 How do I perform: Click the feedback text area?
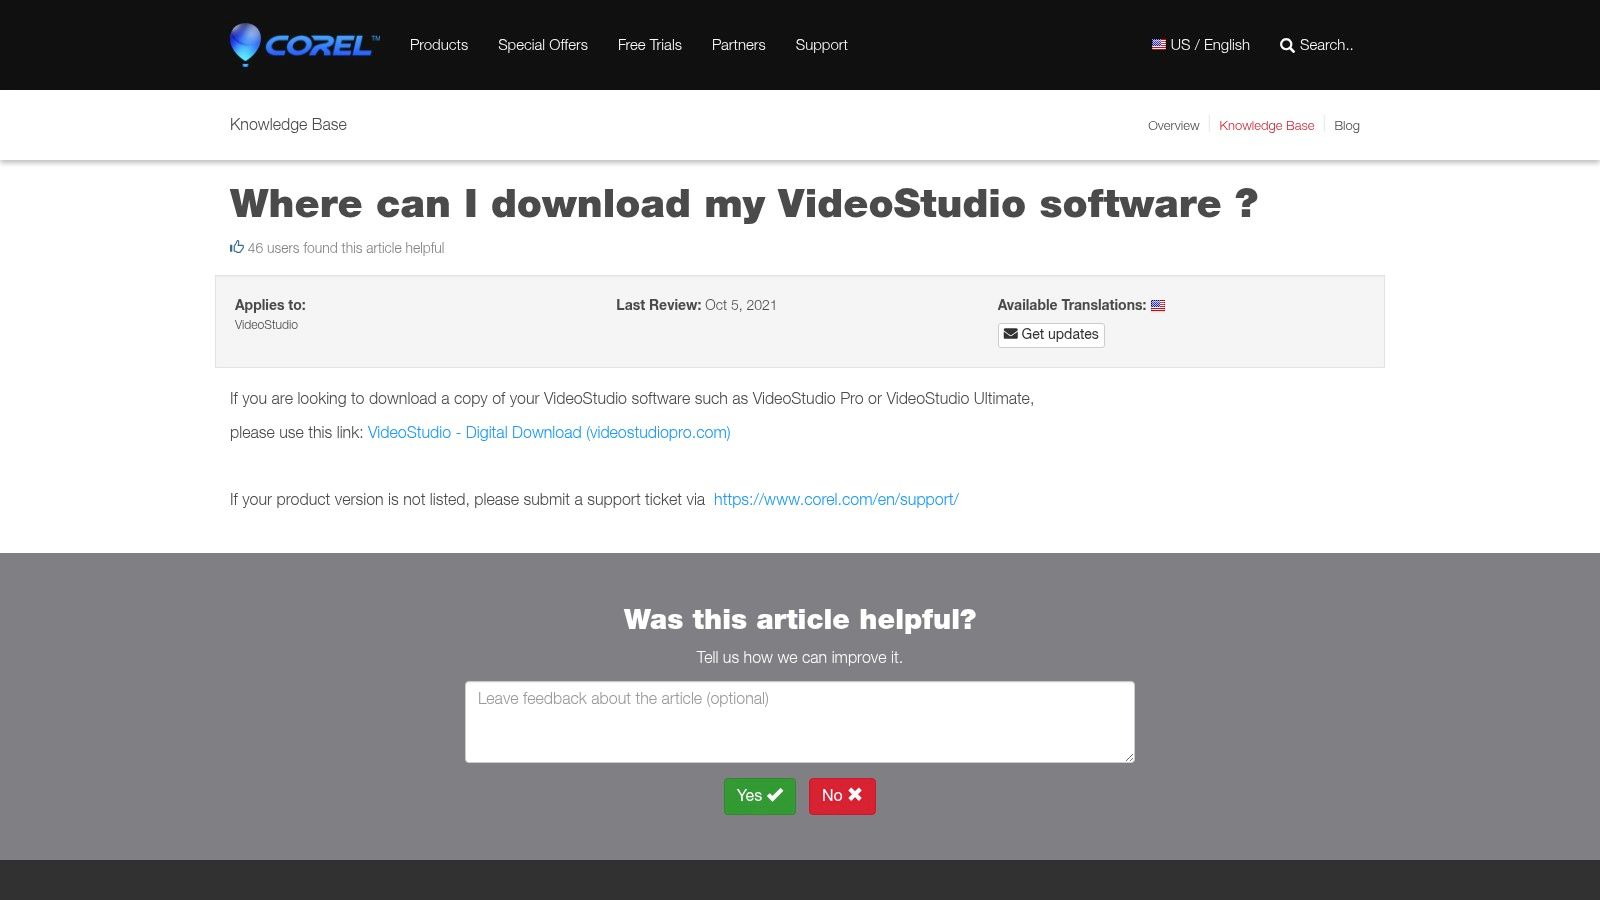coord(799,721)
